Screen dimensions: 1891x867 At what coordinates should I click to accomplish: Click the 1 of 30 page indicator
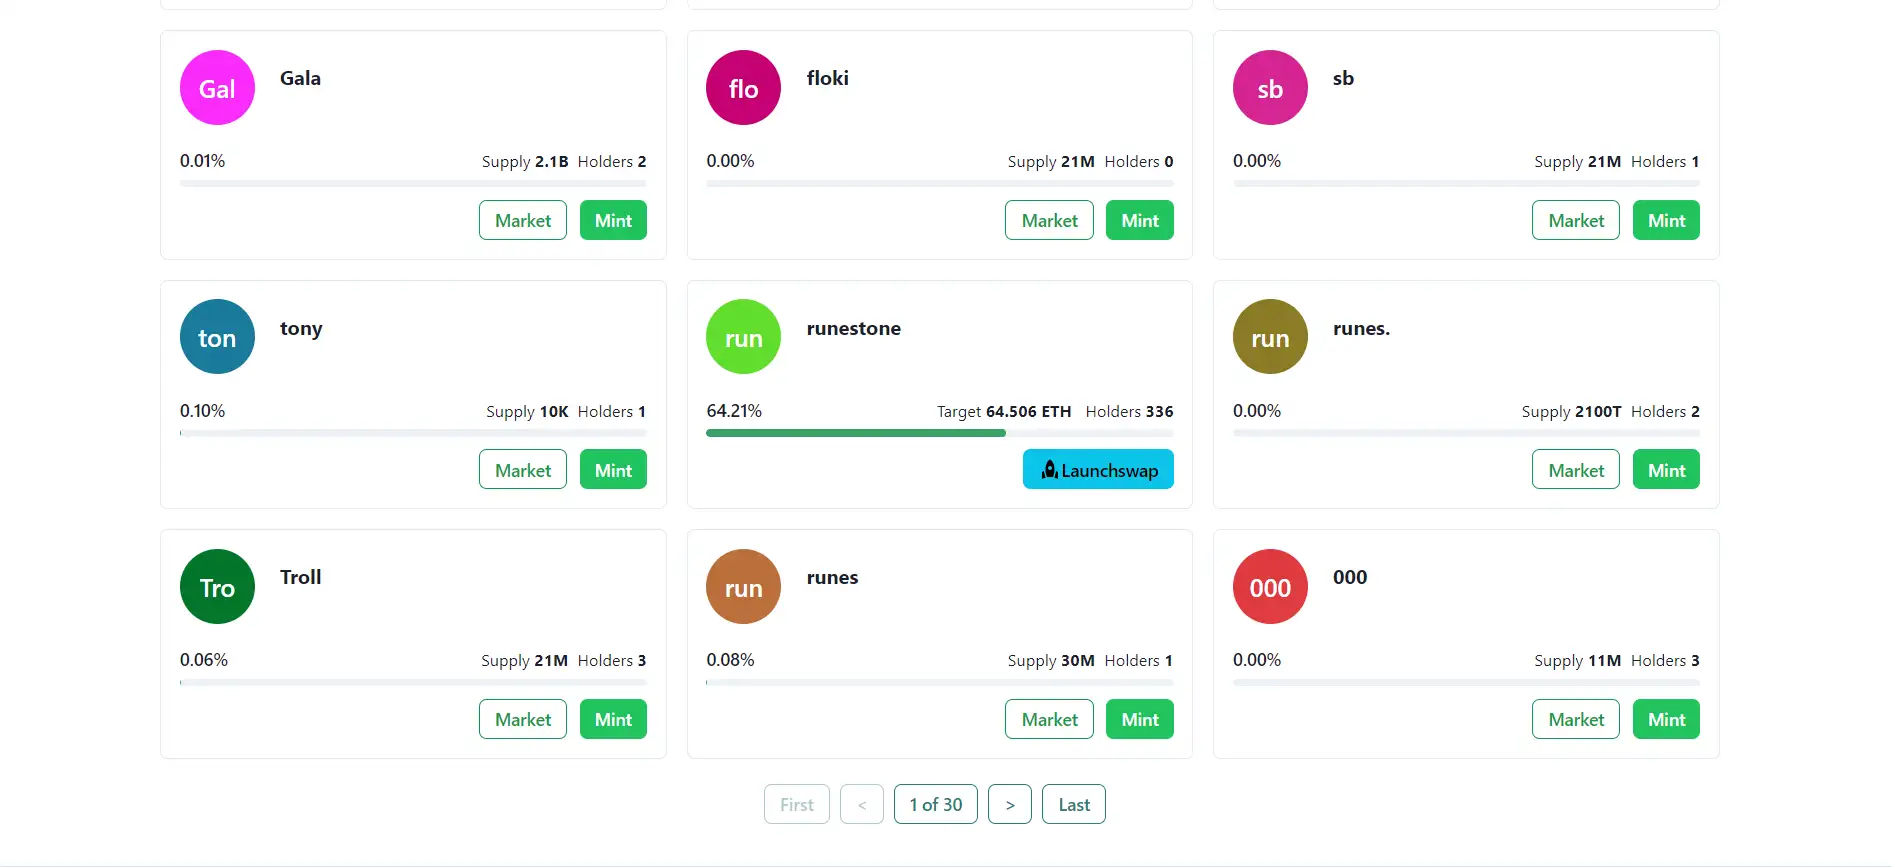point(935,805)
